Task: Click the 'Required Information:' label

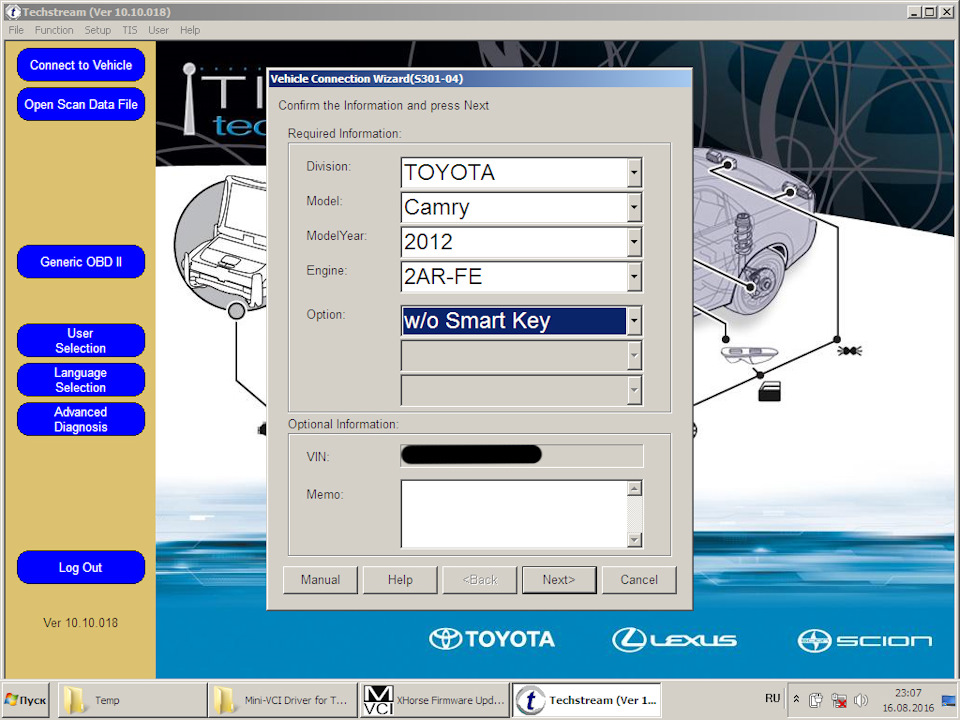Action: [x=345, y=133]
